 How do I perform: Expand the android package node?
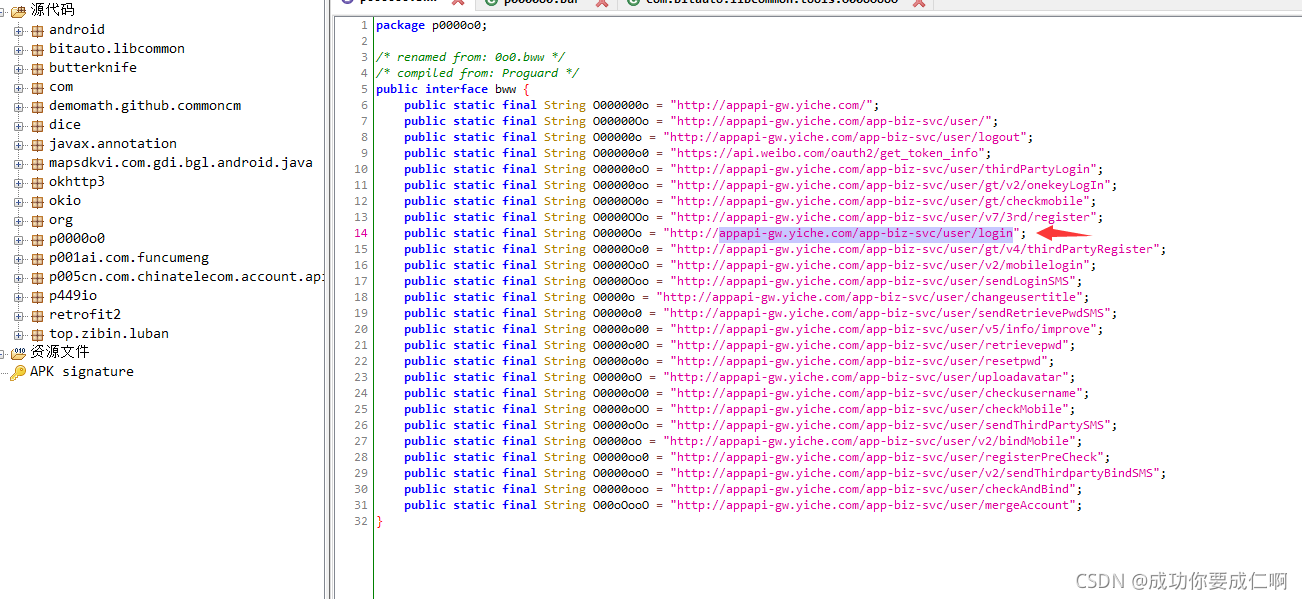point(18,30)
